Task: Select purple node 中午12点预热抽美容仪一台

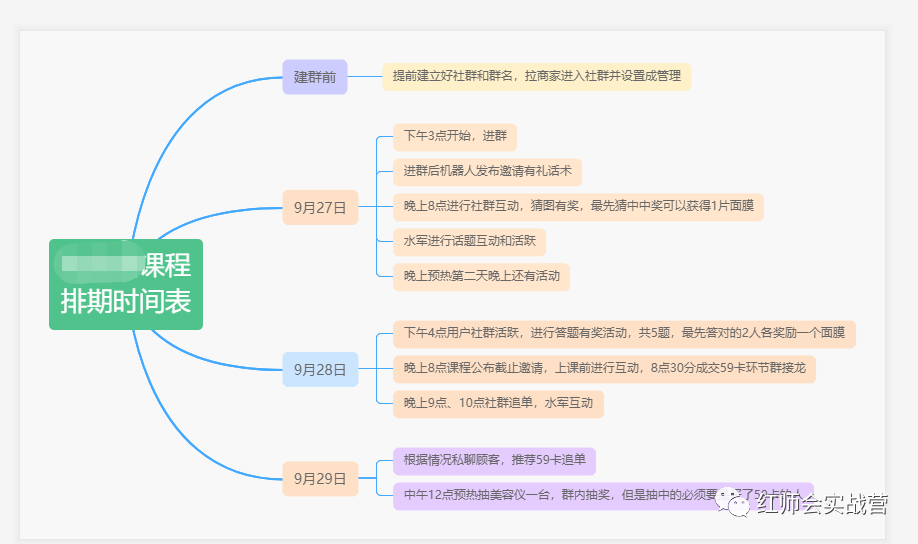Action: [x=603, y=495]
